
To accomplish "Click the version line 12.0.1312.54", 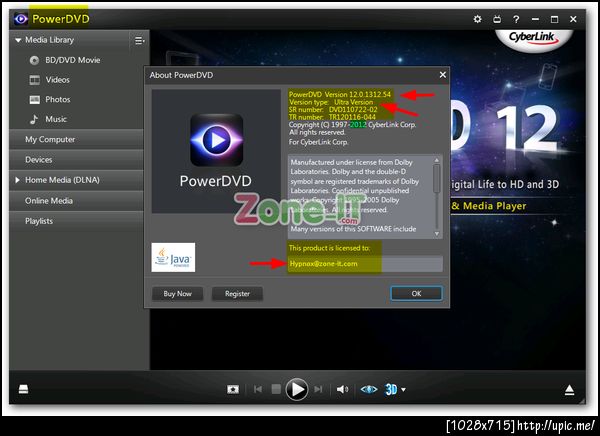I will click(340, 94).
